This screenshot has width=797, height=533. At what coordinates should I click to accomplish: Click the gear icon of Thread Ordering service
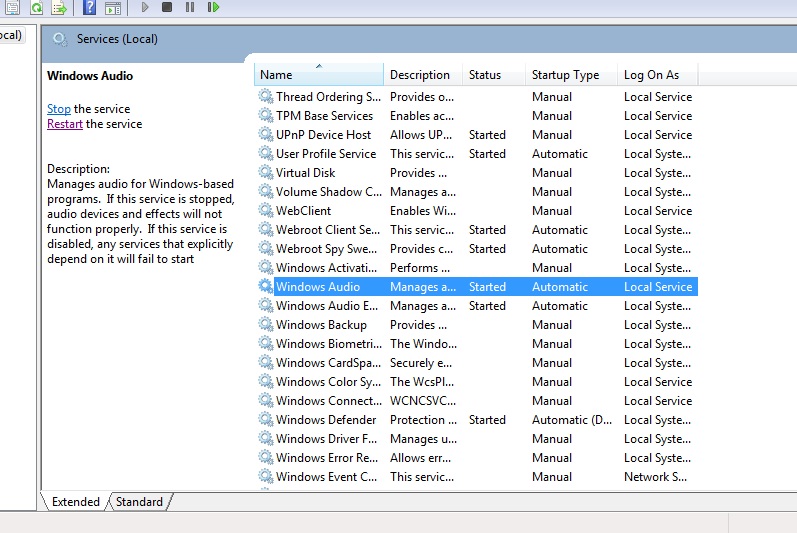pyautogui.click(x=265, y=96)
